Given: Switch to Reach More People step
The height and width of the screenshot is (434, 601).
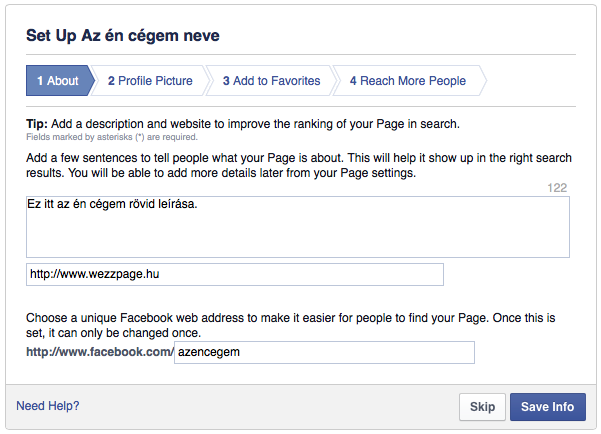Looking at the screenshot, I should (x=408, y=81).
